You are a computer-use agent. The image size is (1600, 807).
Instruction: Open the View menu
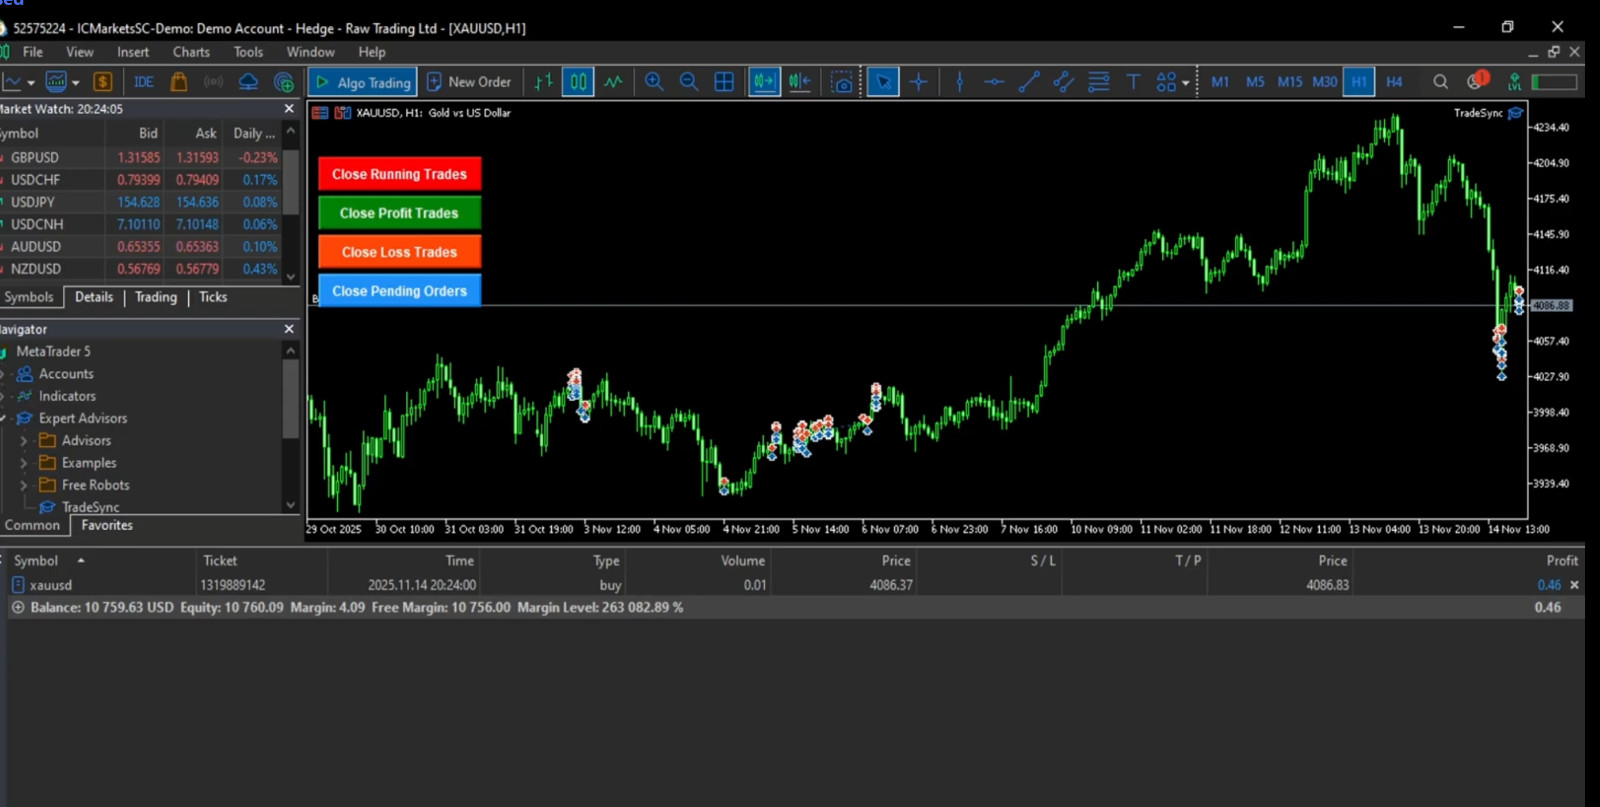point(80,52)
